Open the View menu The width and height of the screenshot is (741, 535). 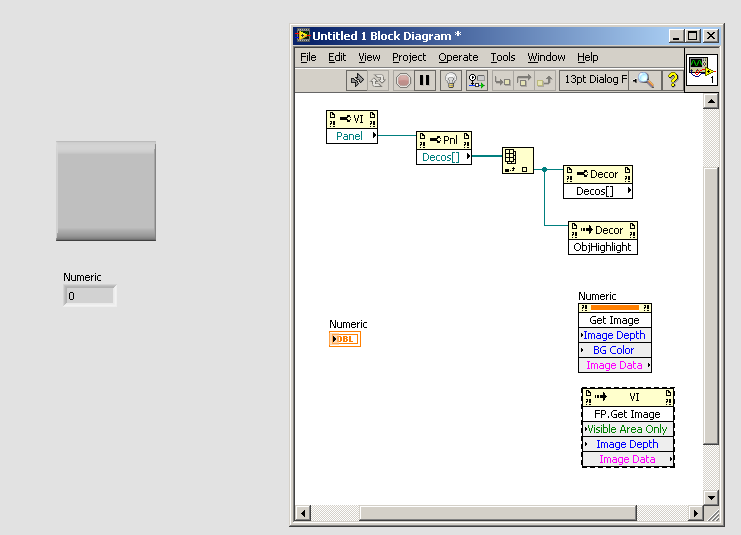point(369,57)
